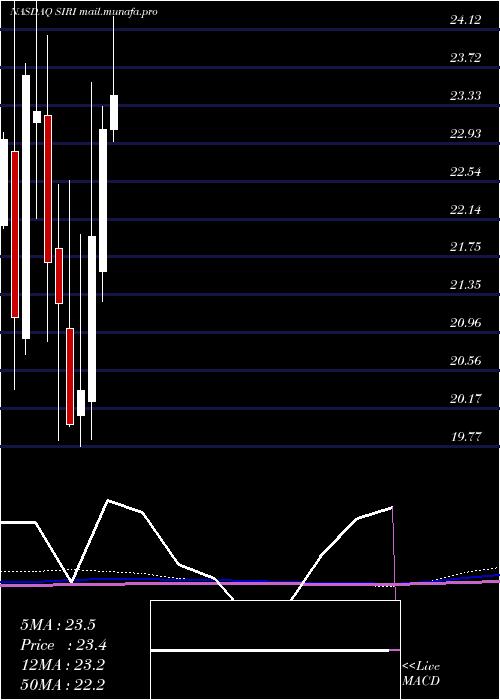Screen dimensions: 500x700
Task: Select the last white candlestick near 23.33
Action: point(114,112)
